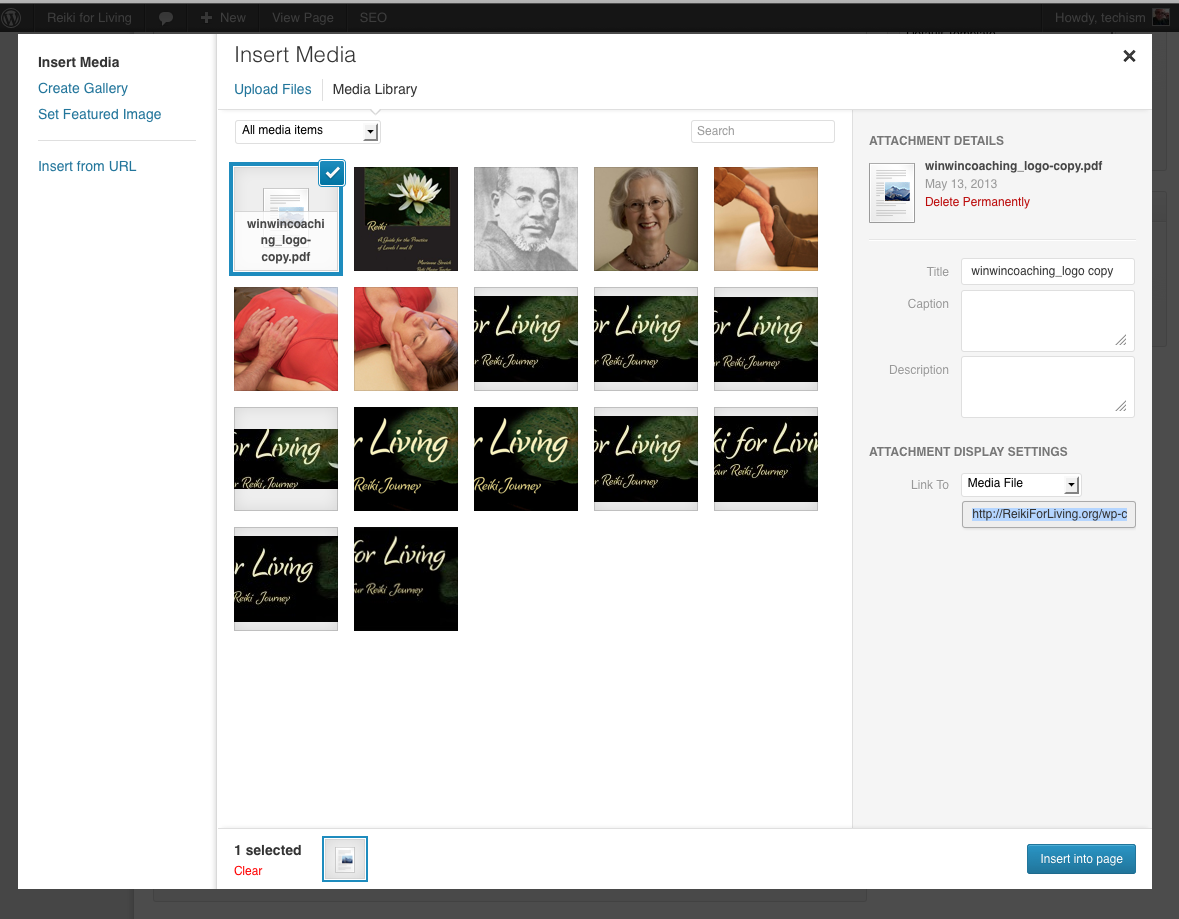Click the PDF attachment details preview icon

[891, 192]
